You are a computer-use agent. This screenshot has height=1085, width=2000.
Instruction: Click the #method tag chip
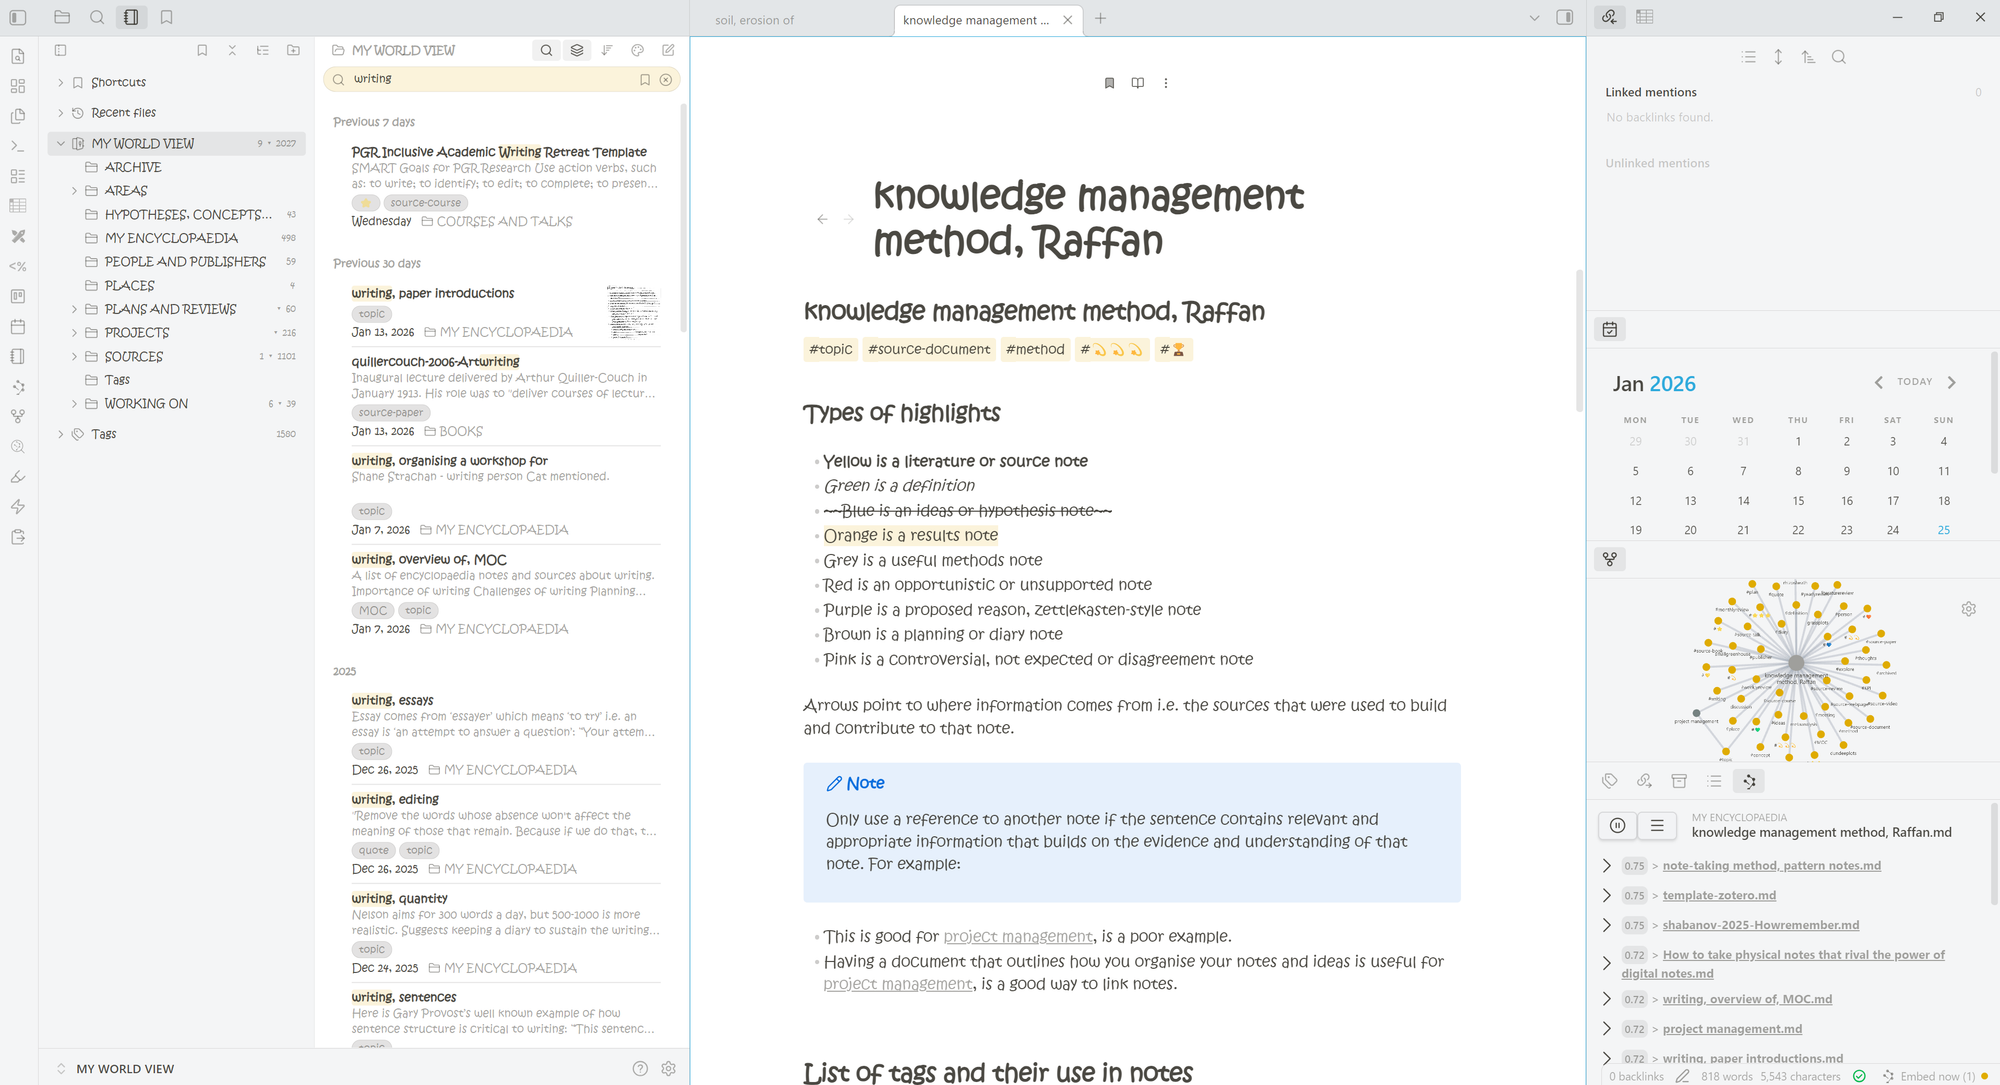click(x=1034, y=349)
